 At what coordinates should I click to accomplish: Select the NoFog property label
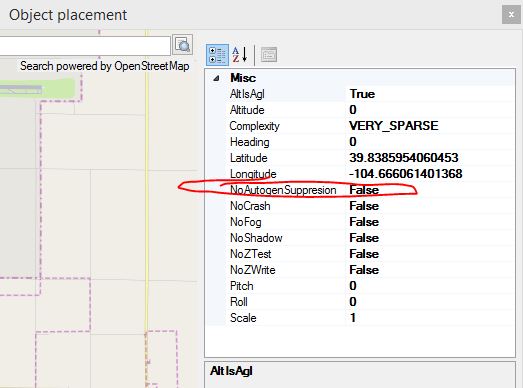coord(246,222)
